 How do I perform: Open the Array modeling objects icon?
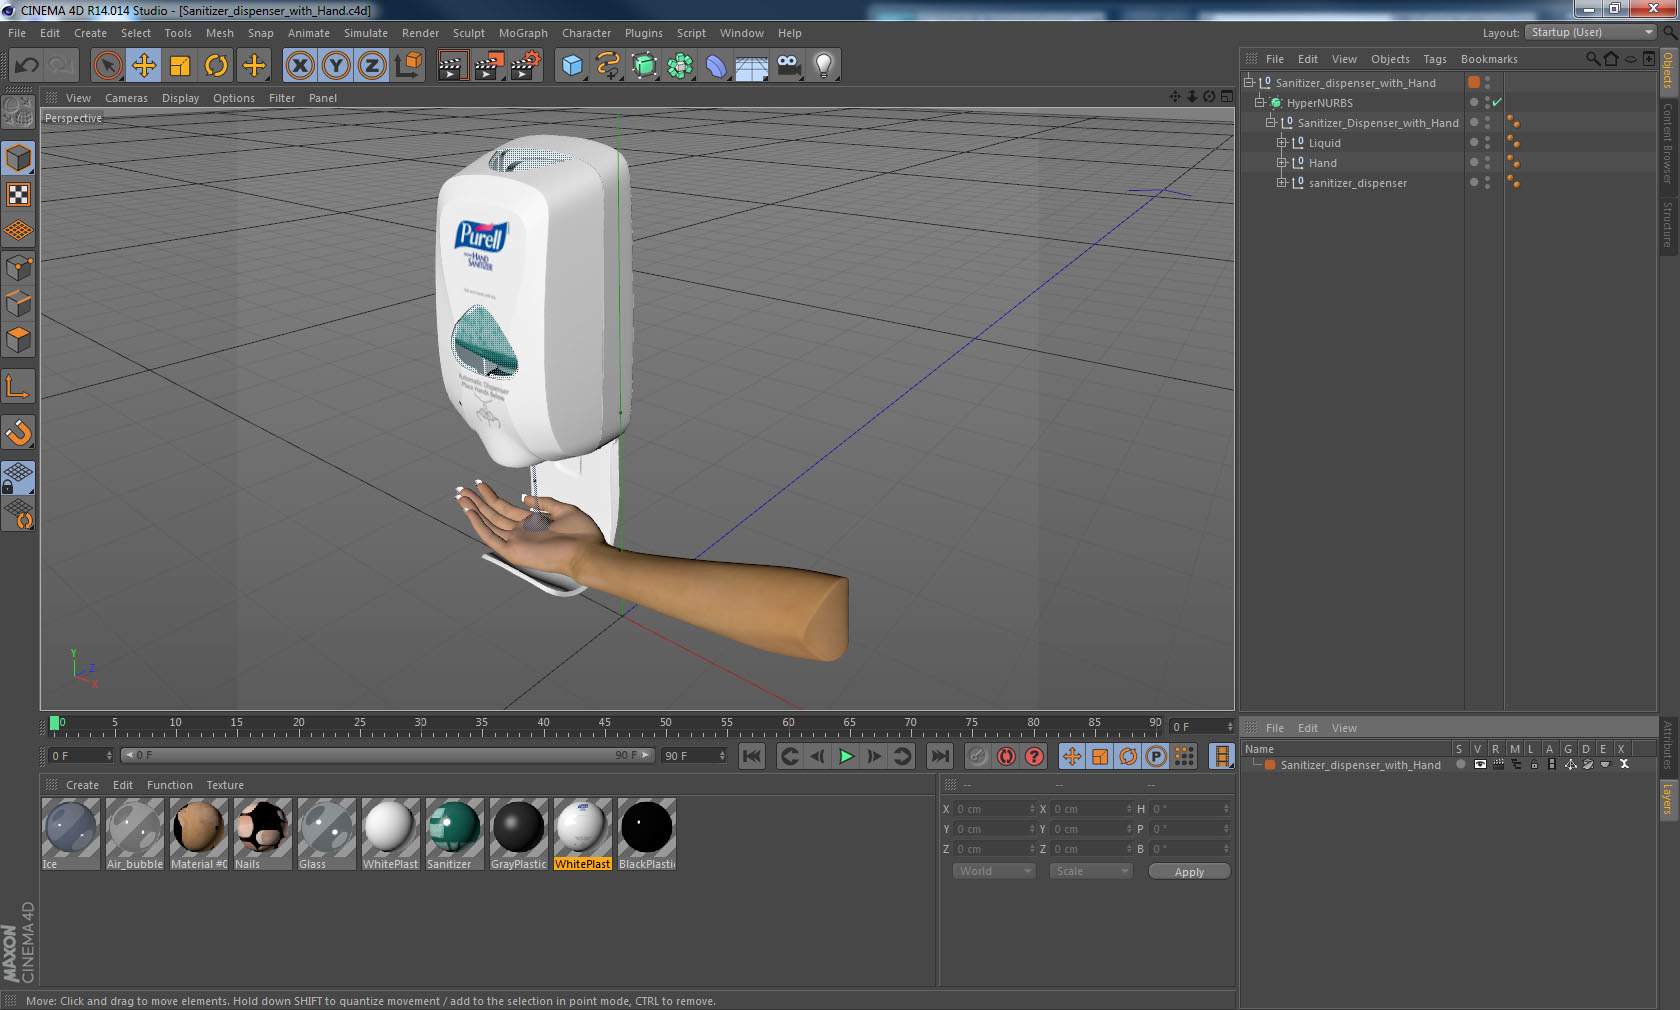[x=680, y=66]
